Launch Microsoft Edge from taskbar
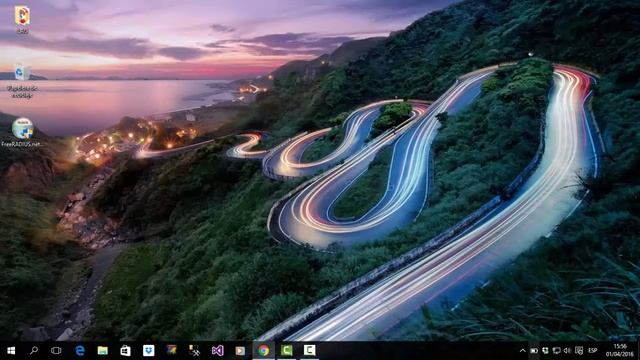 80,350
